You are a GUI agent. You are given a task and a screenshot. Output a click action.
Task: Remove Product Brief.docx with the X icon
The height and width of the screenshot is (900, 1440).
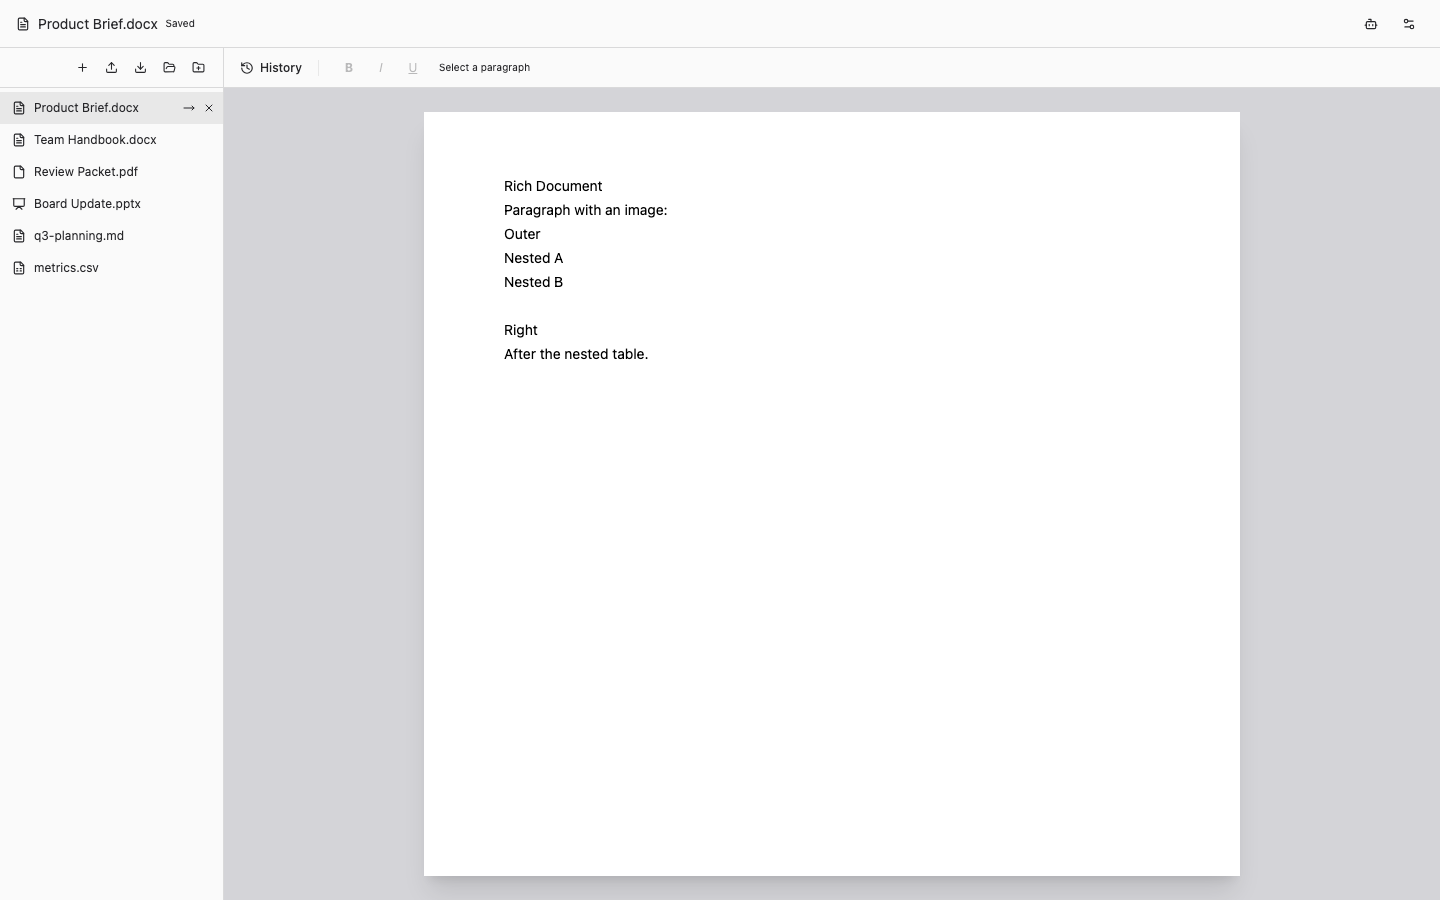coord(209,108)
